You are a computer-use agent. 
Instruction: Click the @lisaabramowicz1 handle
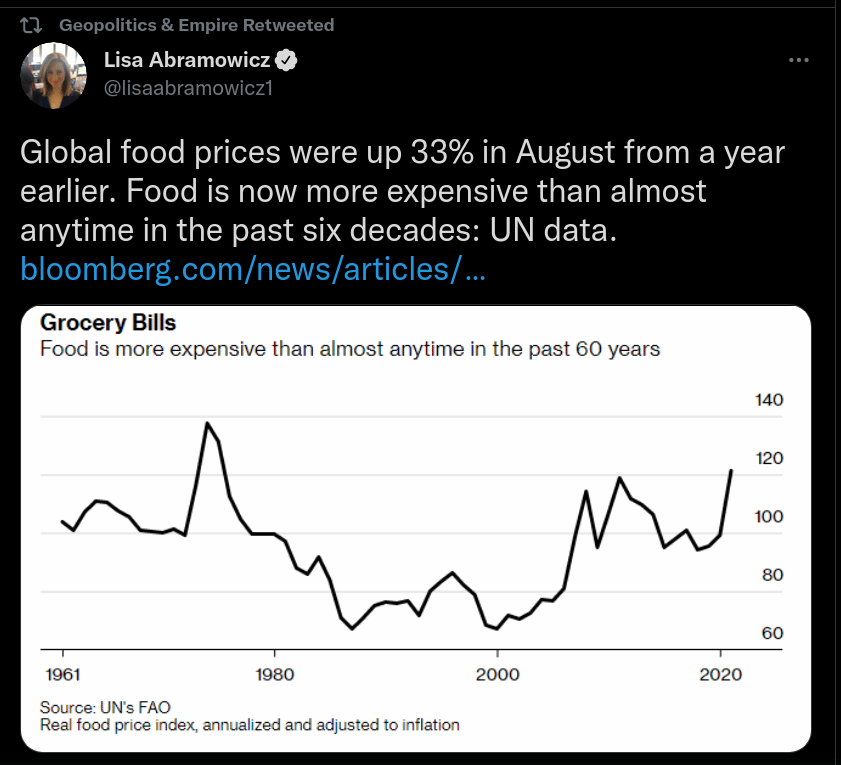(x=188, y=88)
